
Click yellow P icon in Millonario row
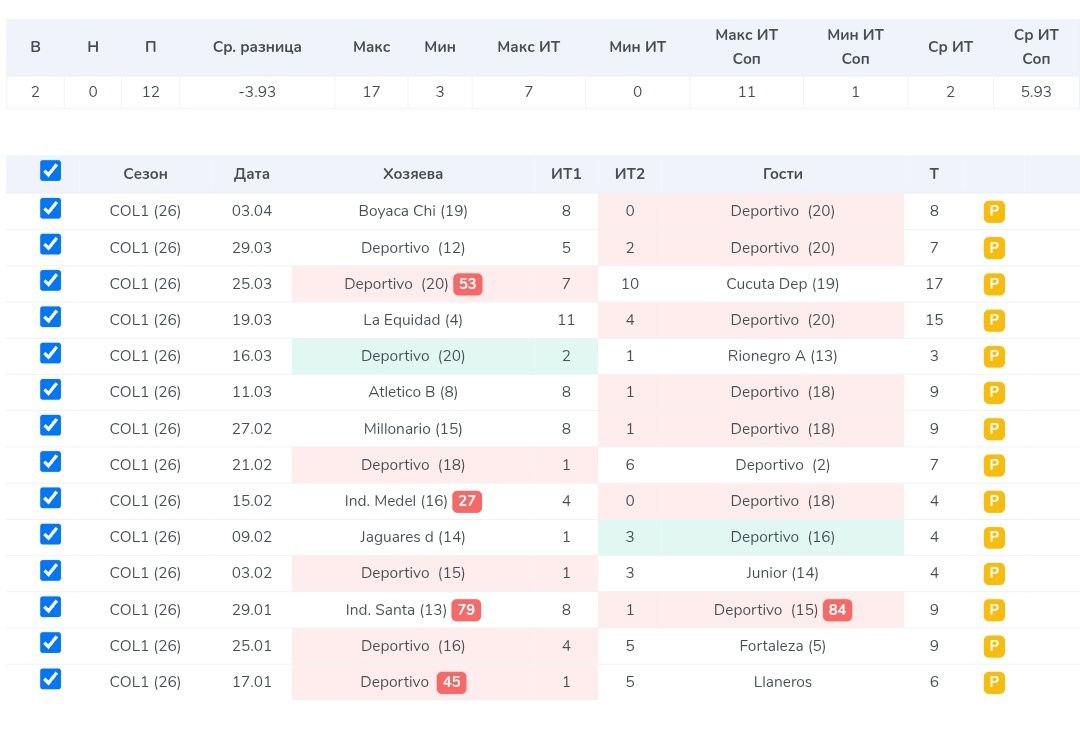994,430
